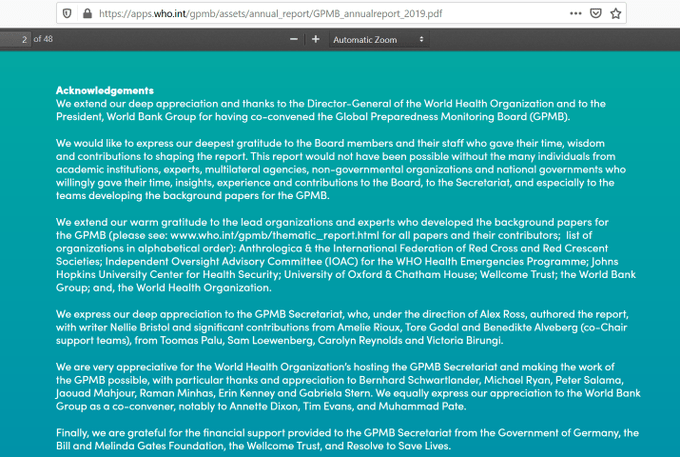This screenshot has width=680, height=457.
Task: Click the page number field showing 2
Action: click(x=16, y=39)
